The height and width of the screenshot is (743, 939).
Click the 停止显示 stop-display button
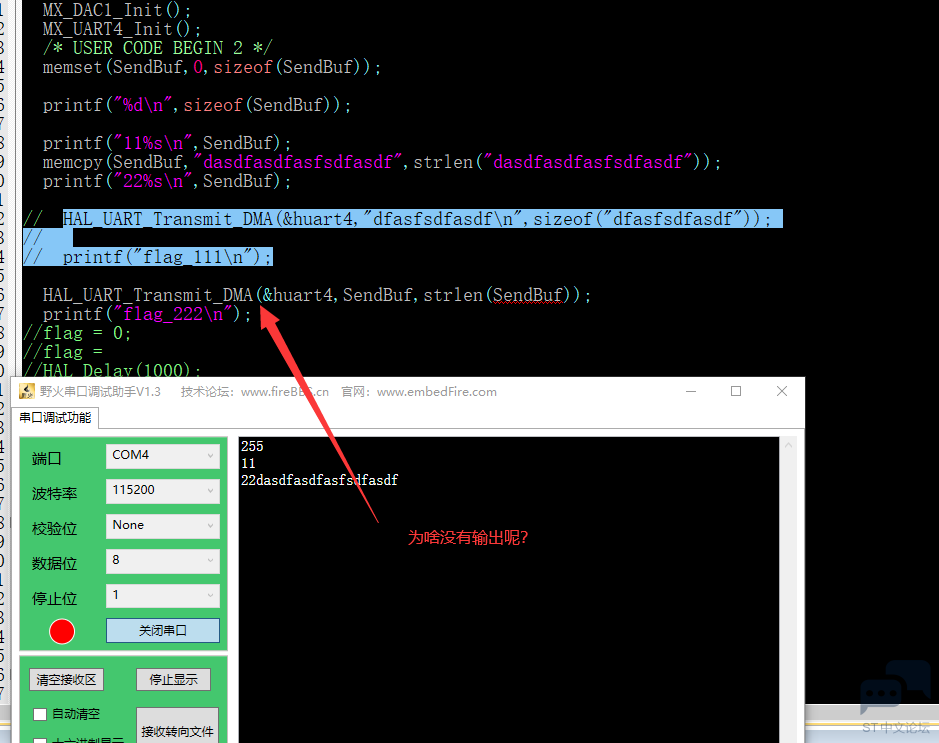[x=172, y=679]
